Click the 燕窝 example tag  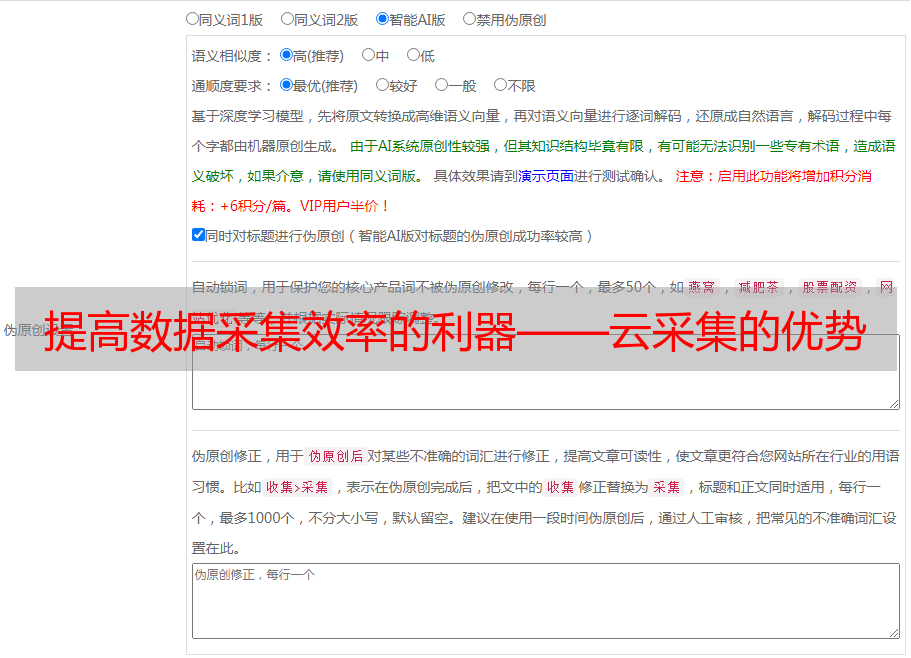[x=702, y=287]
